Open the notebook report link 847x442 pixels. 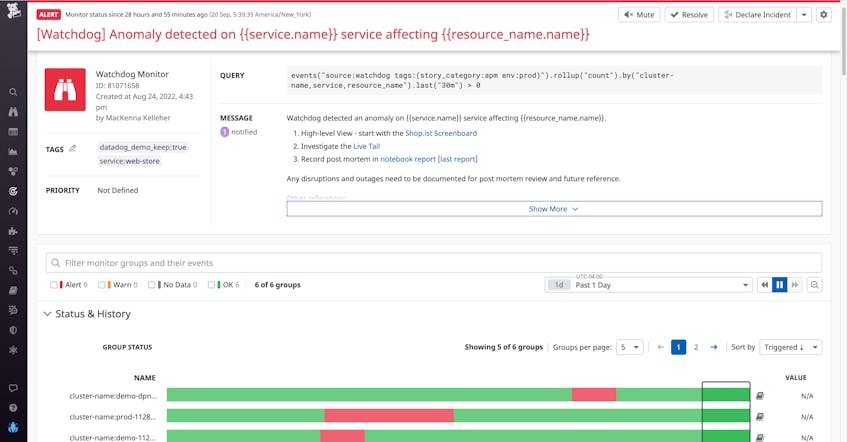pyautogui.click(x=408, y=159)
